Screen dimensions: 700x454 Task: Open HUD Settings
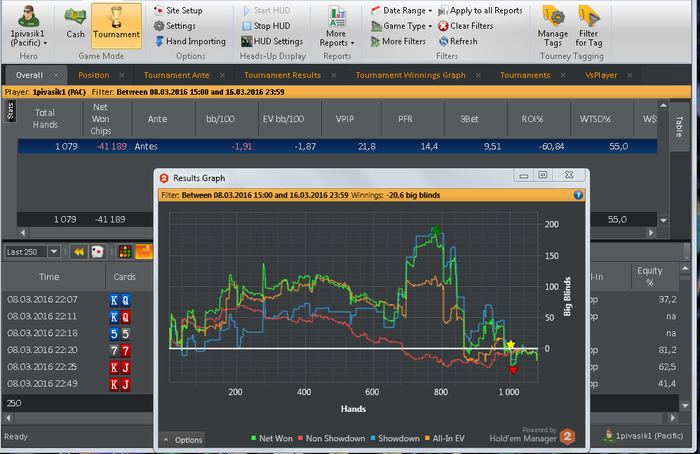[x=272, y=42]
